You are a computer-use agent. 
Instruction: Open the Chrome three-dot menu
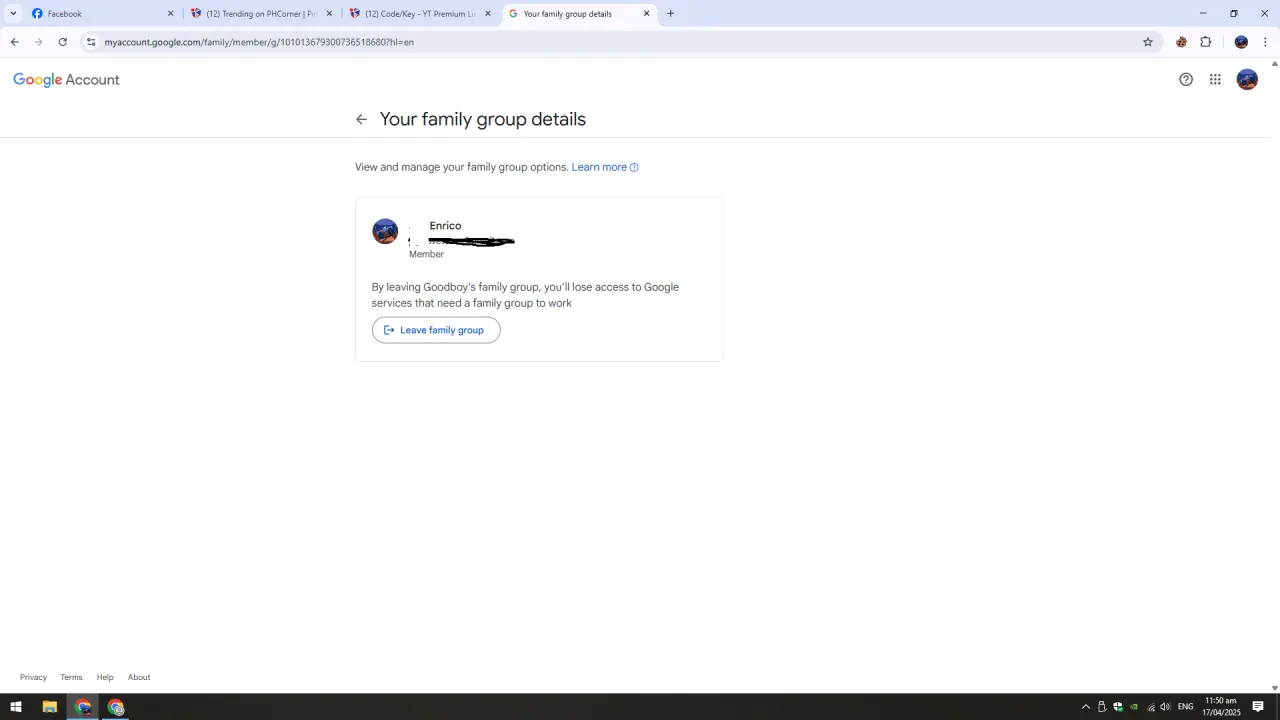tap(1265, 42)
